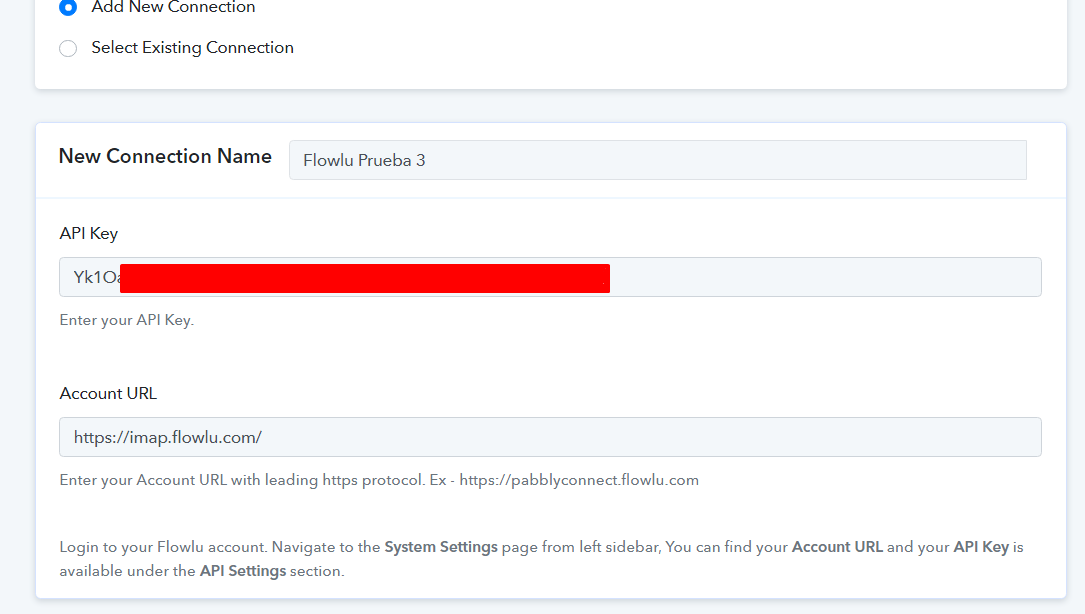1085x614 pixels.
Task: Select the Add New Connection radio button
Action: point(68,7)
